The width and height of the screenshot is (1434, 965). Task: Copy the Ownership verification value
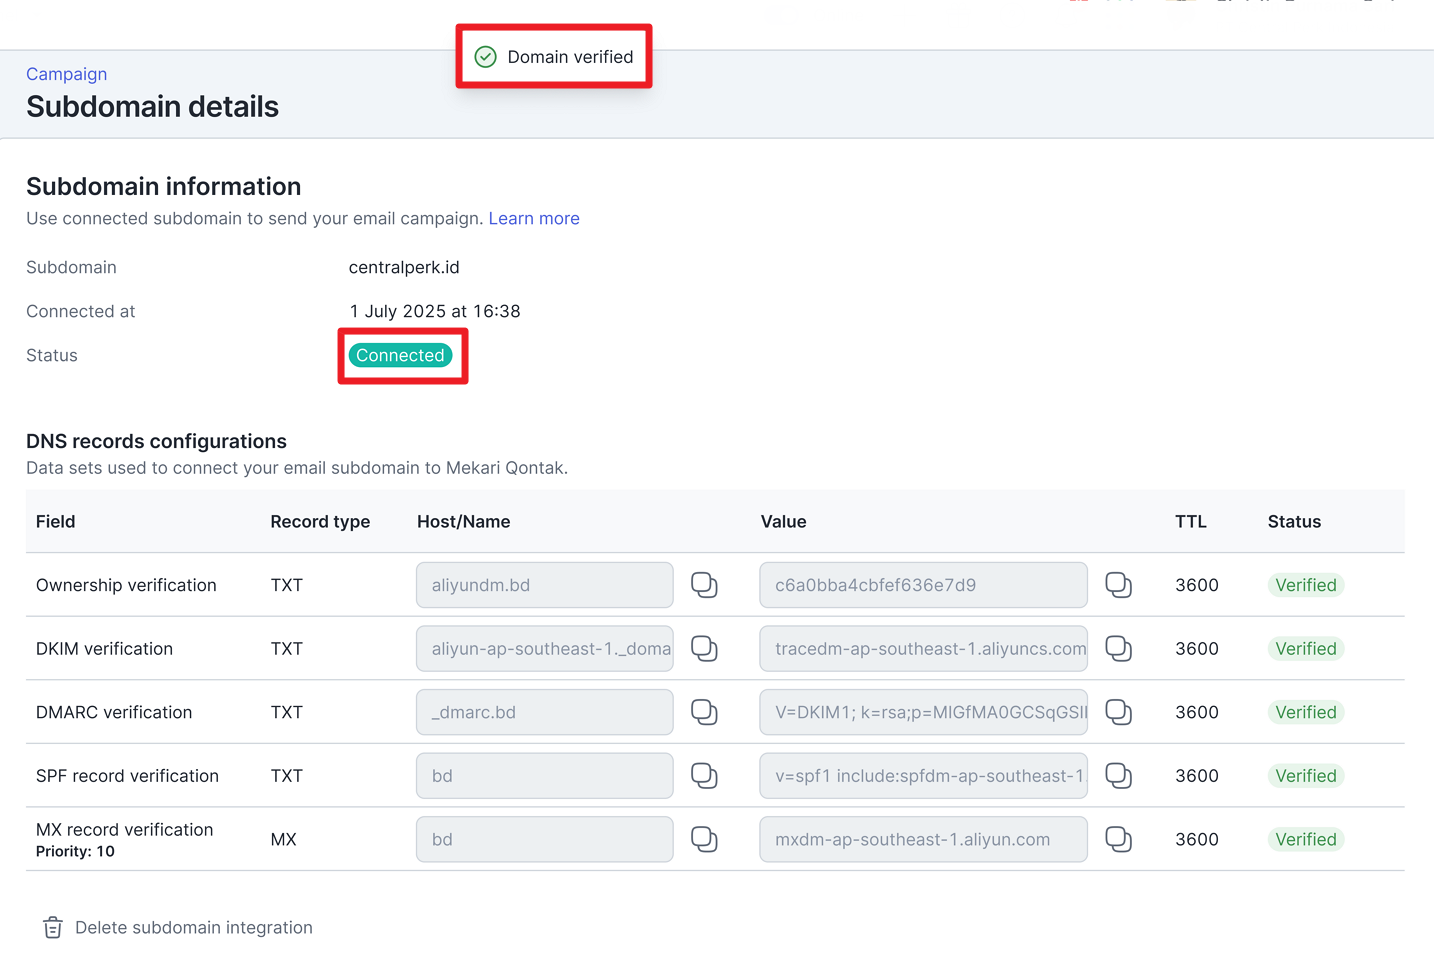[x=1118, y=585]
